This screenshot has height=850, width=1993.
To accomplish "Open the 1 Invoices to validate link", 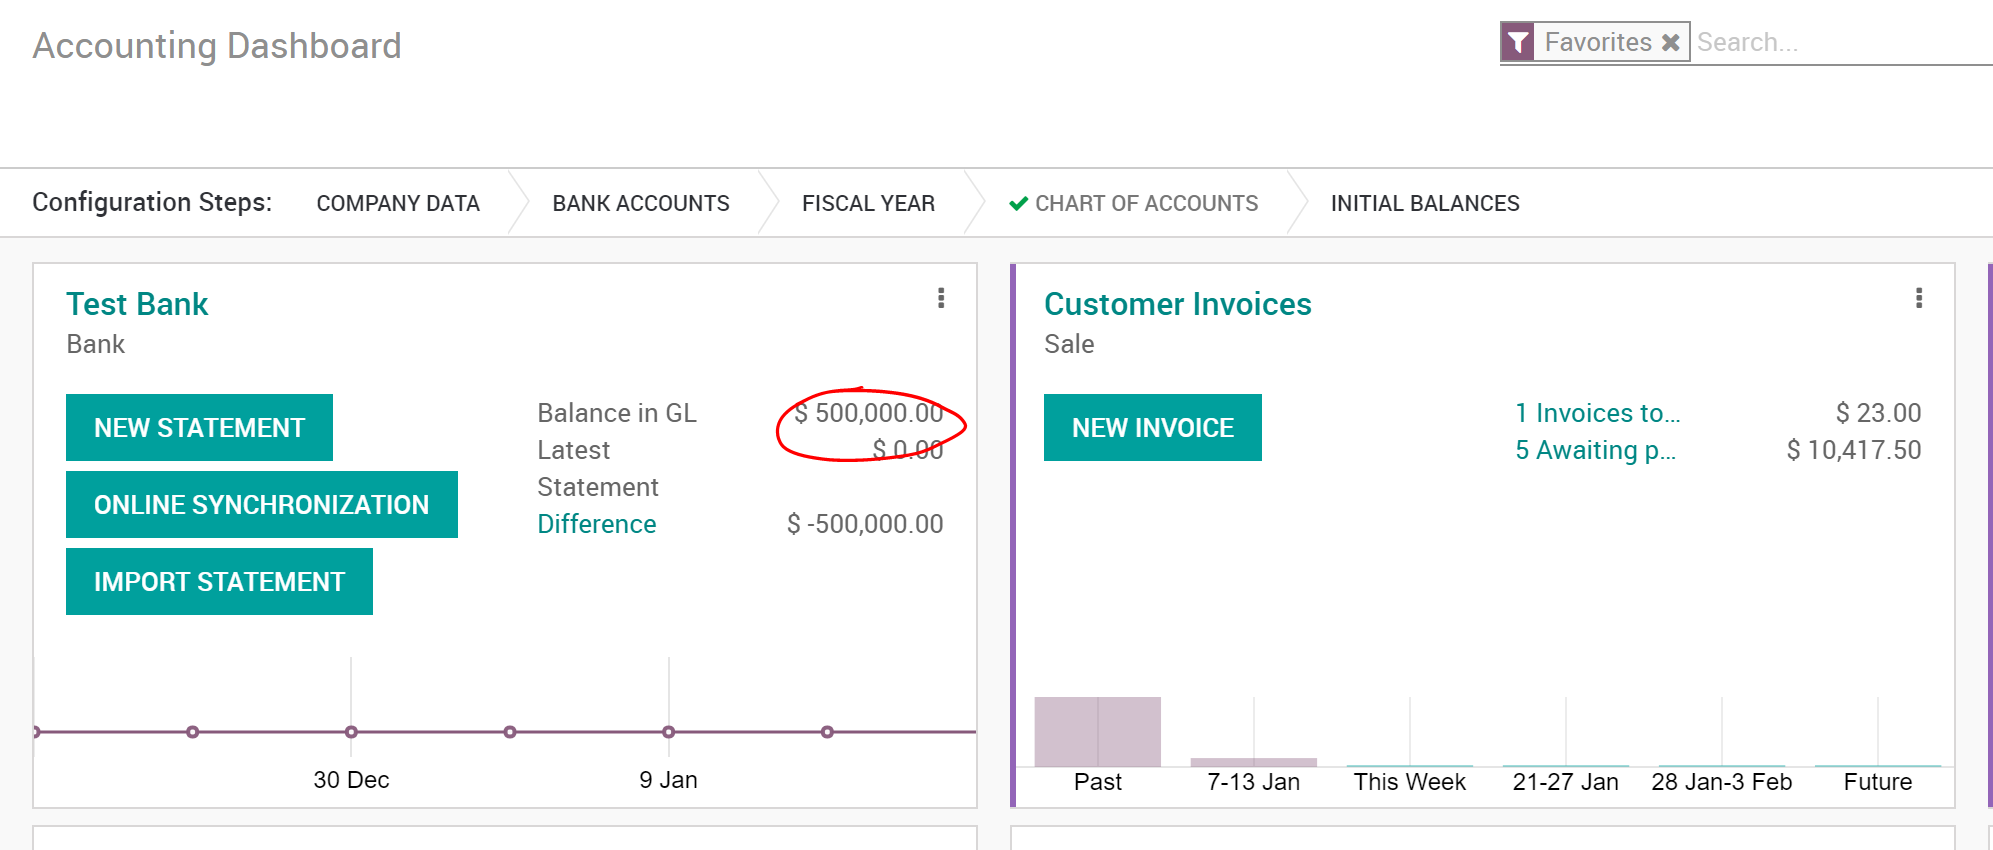I will pos(1598,413).
